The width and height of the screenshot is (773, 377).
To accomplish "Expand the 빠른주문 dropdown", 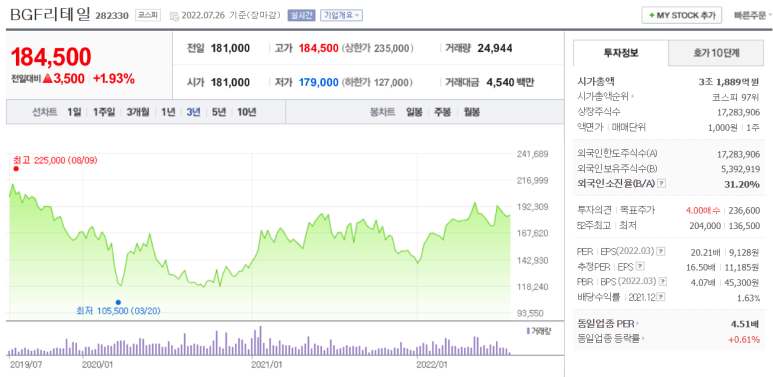I will click(753, 15).
